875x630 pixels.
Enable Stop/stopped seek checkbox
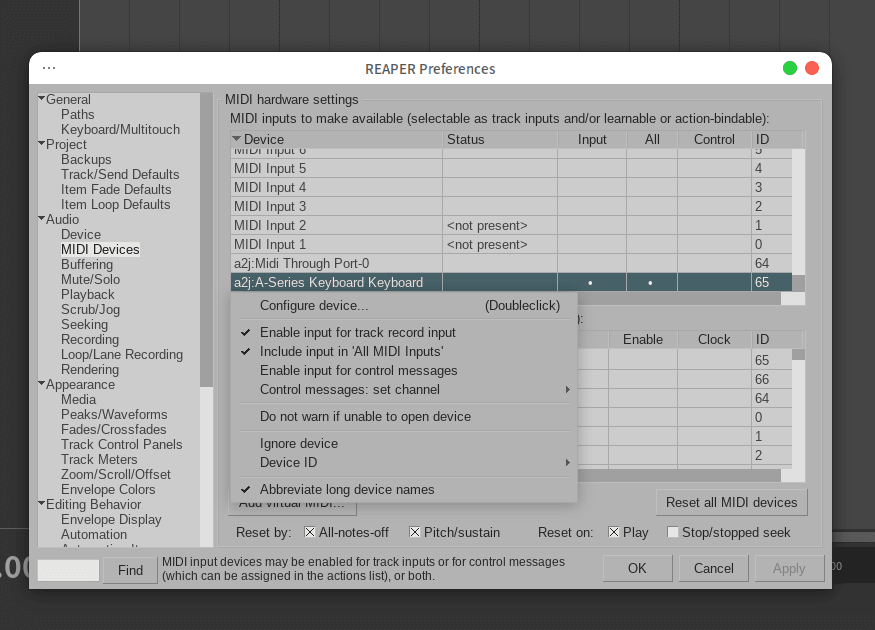coord(673,532)
